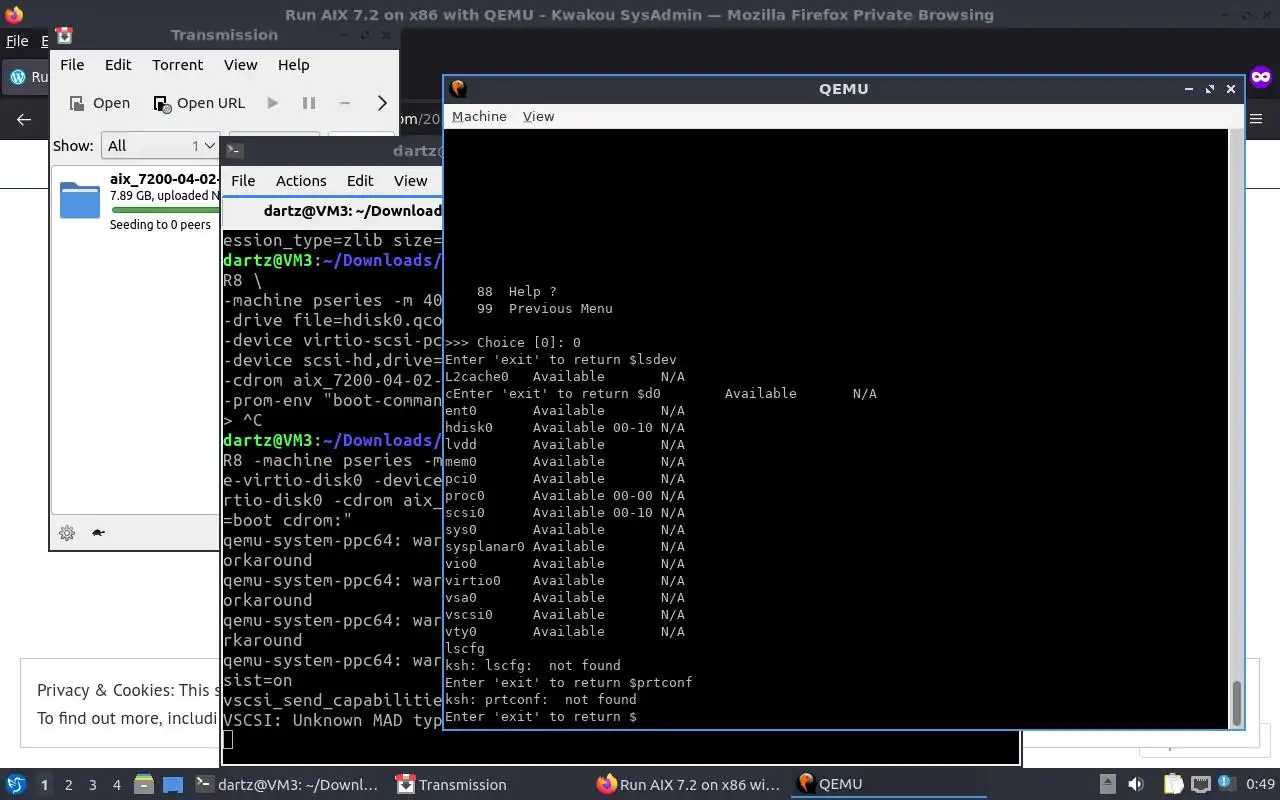The image size is (1280, 800).
Task: Open Transmission's Torrent menu
Action: [x=178, y=65]
